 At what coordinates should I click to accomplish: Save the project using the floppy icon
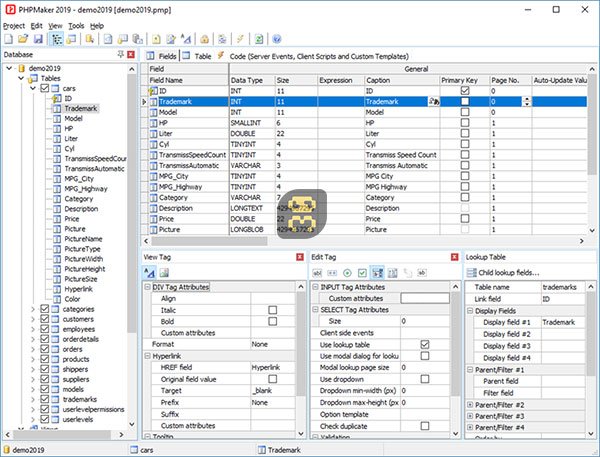[38, 39]
